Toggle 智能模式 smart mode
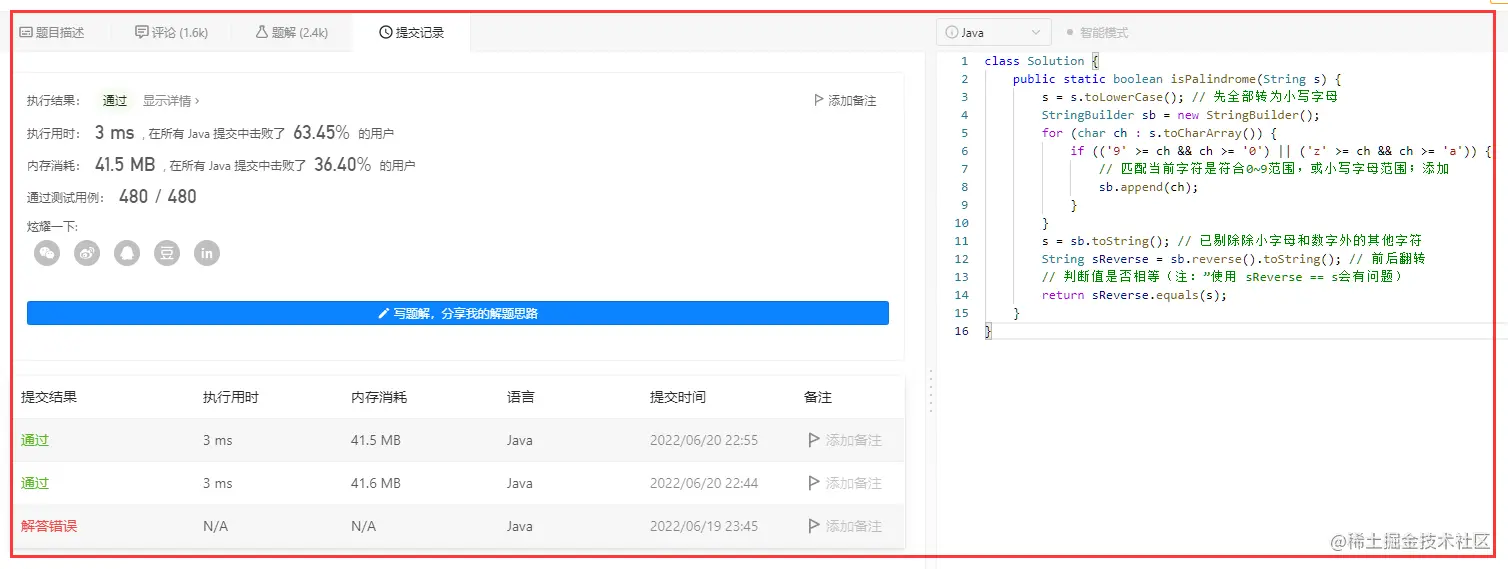1508x569 pixels. click(1097, 32)
